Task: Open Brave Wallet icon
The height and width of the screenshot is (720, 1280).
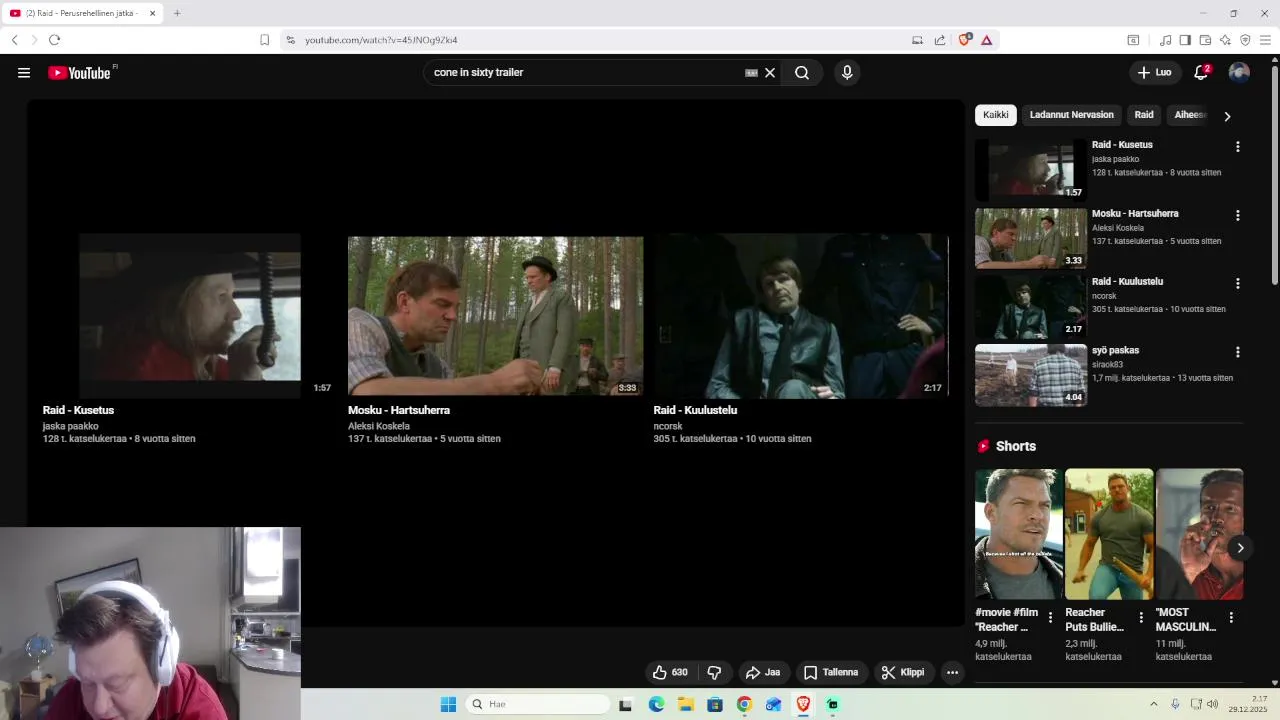Action: [1205, 40]
